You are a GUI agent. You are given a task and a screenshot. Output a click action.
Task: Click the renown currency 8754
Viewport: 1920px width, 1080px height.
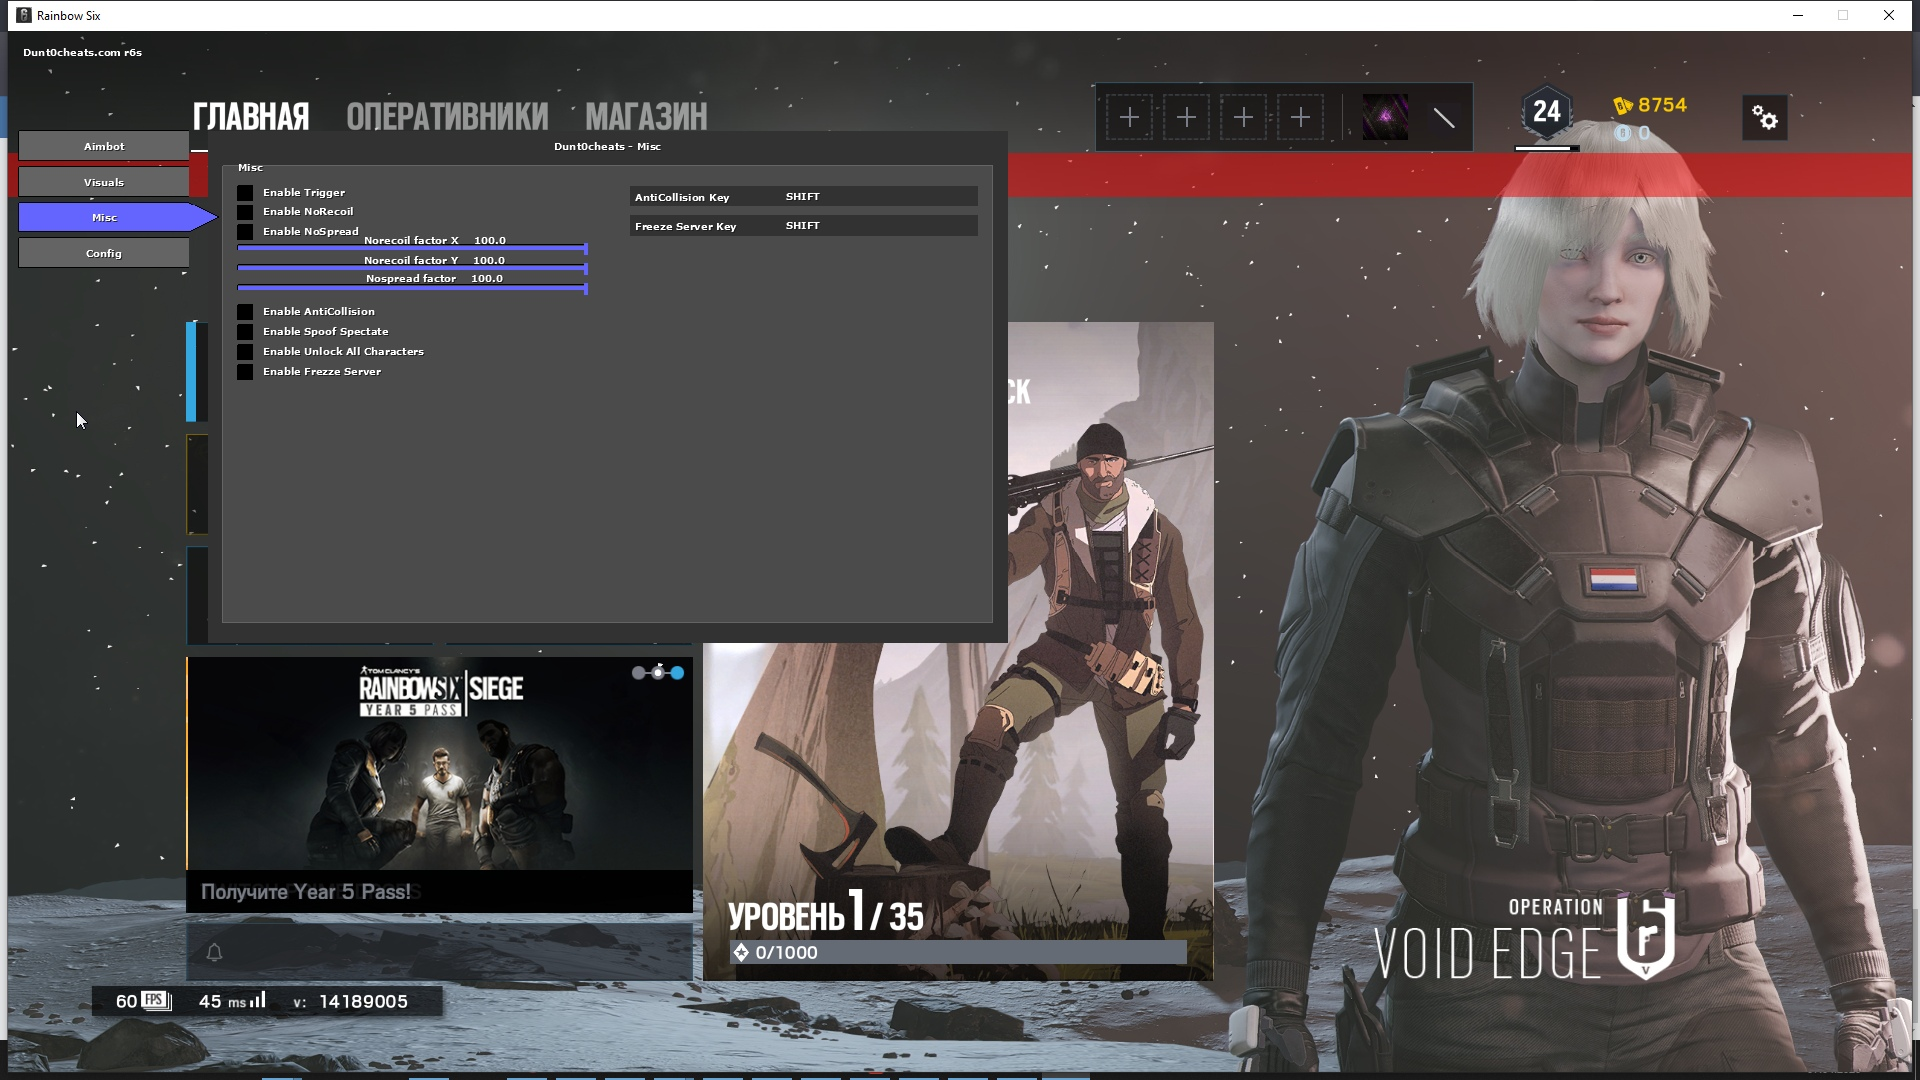point(1650,105)
